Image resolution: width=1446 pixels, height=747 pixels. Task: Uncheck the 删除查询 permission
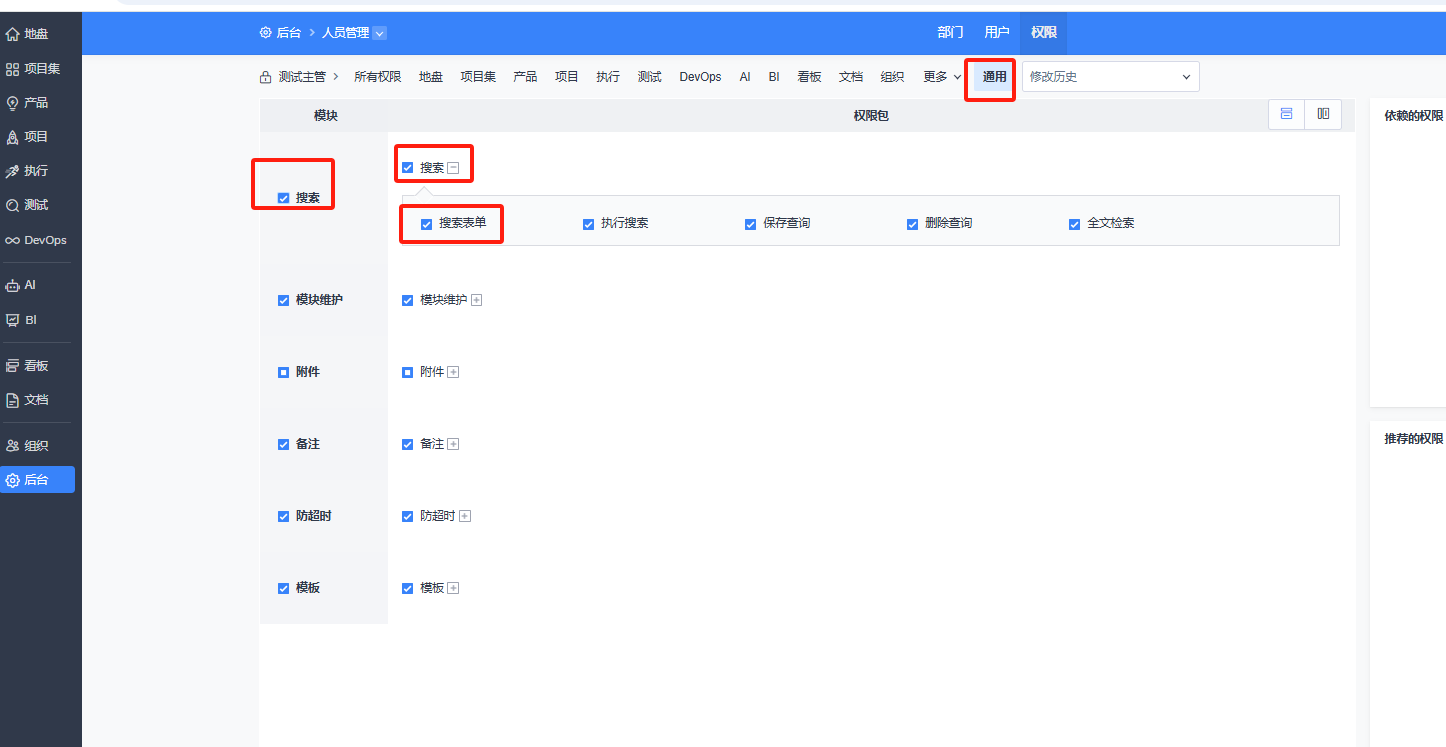pyautogui.click(x=912, y=224)
